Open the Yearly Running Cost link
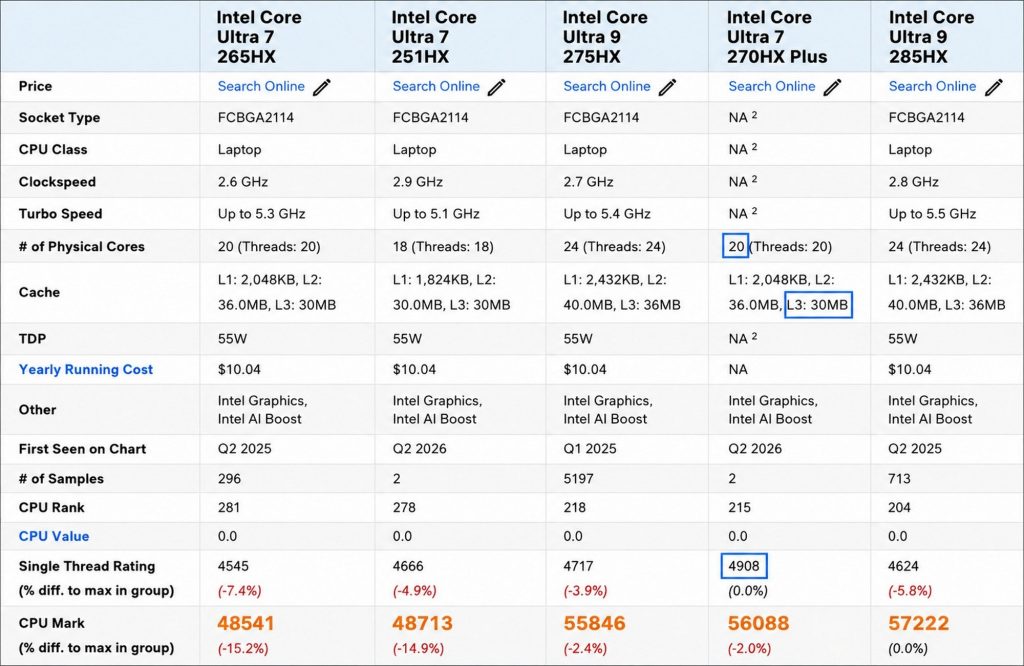The height and width of the screenshot is (666, 1024). (x=86, y=370)
